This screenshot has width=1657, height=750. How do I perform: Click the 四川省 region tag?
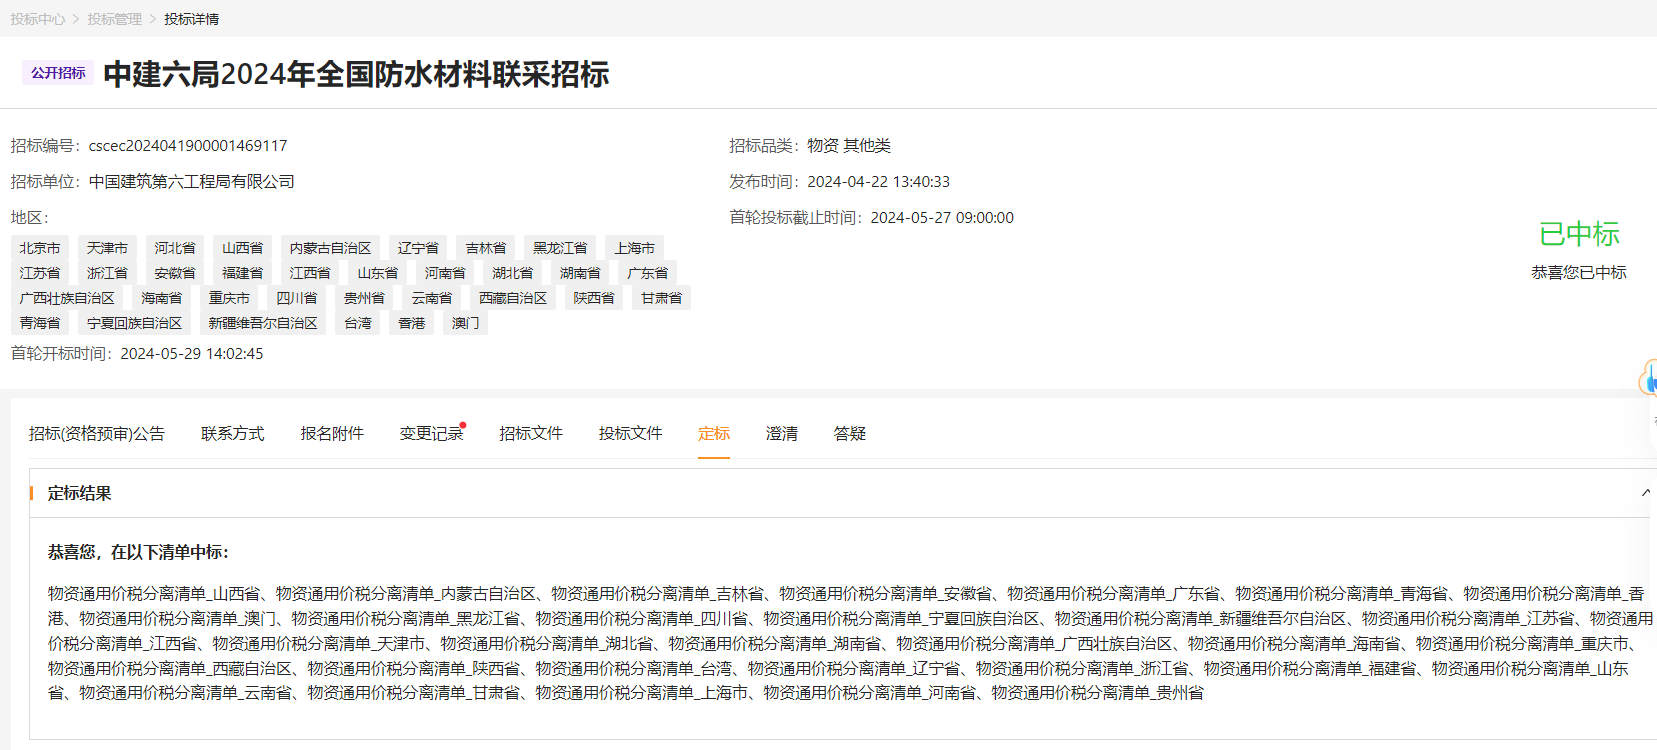tap(297, 298)
